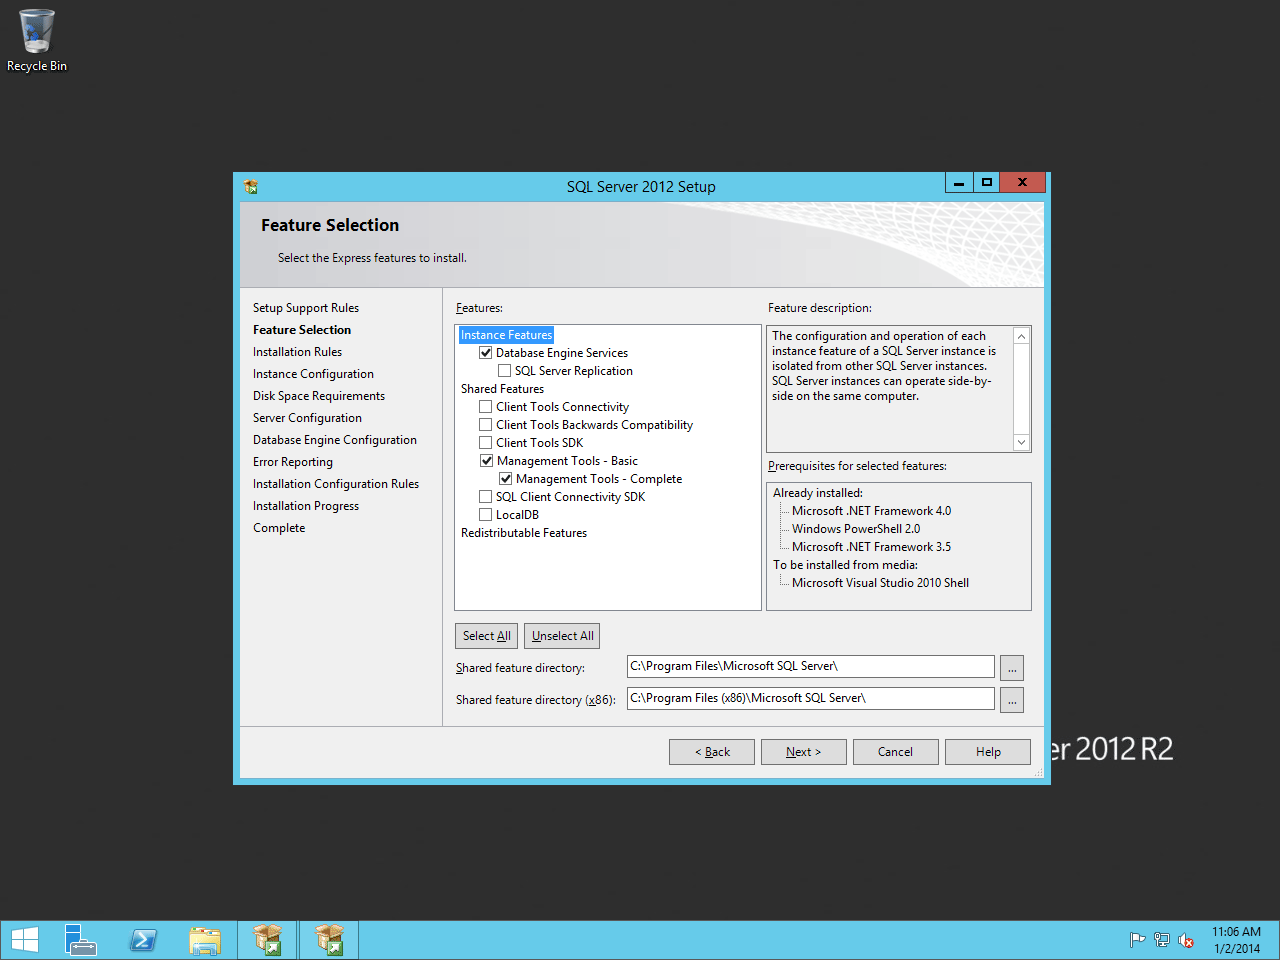This screenshot has height=960, width=1280.
Task: Enable Client Tools Backwards Compatibility
Action: pos(486,425)
